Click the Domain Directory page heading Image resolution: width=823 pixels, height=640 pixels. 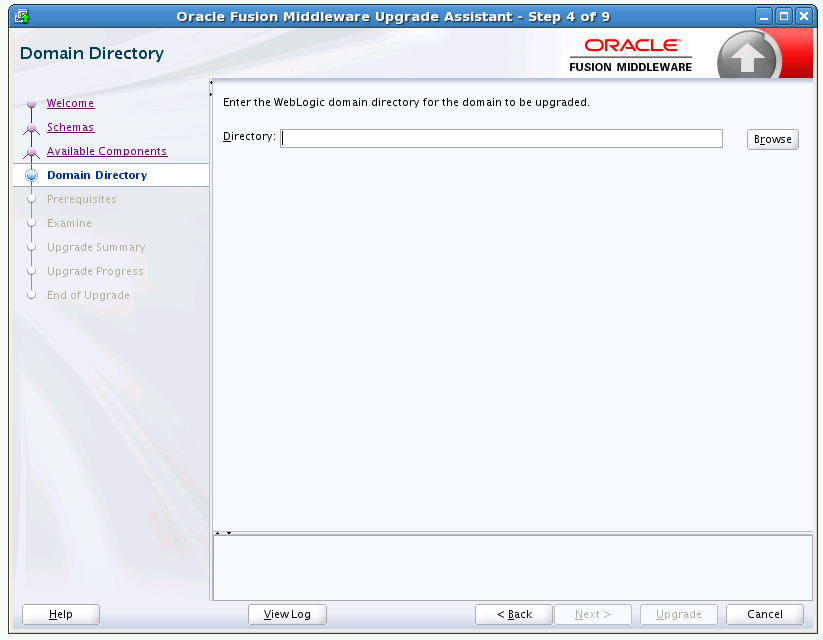(x=92, y=53)
